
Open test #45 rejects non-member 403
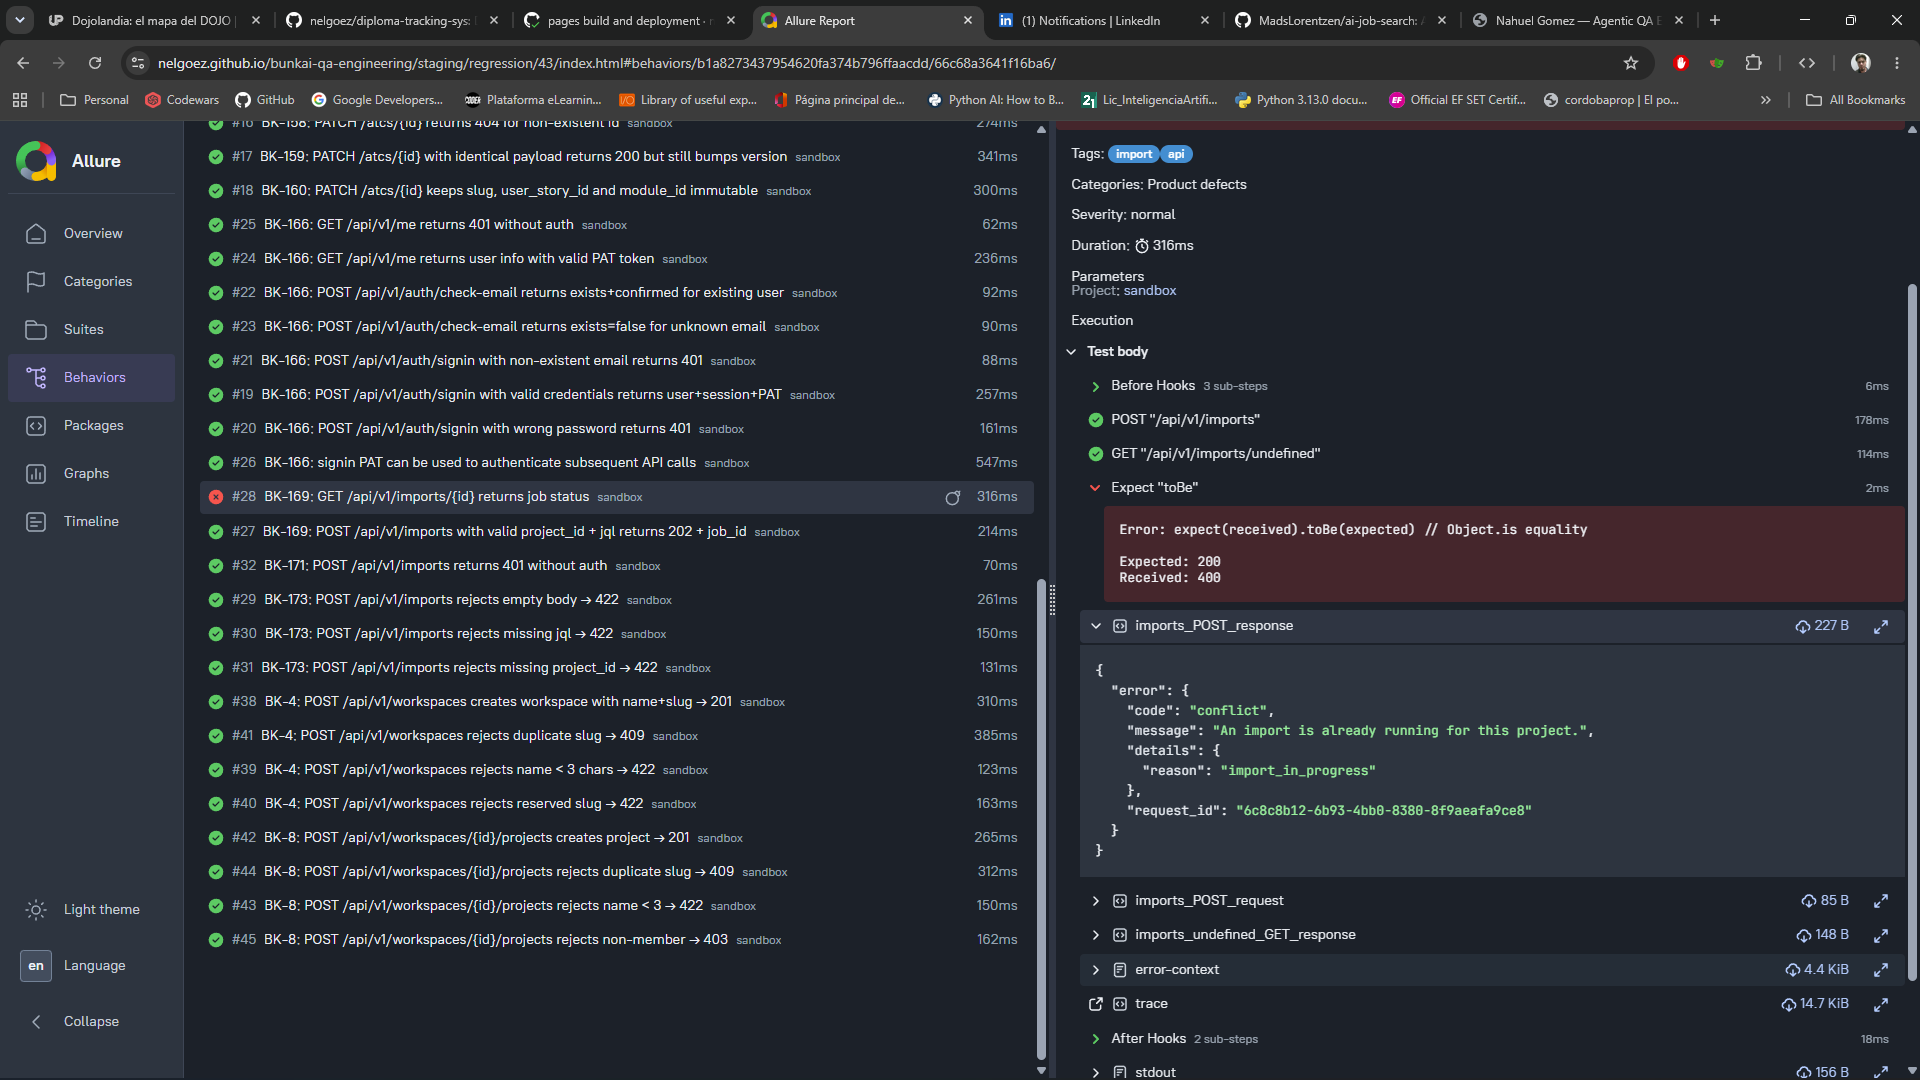(x=616, y=940)
